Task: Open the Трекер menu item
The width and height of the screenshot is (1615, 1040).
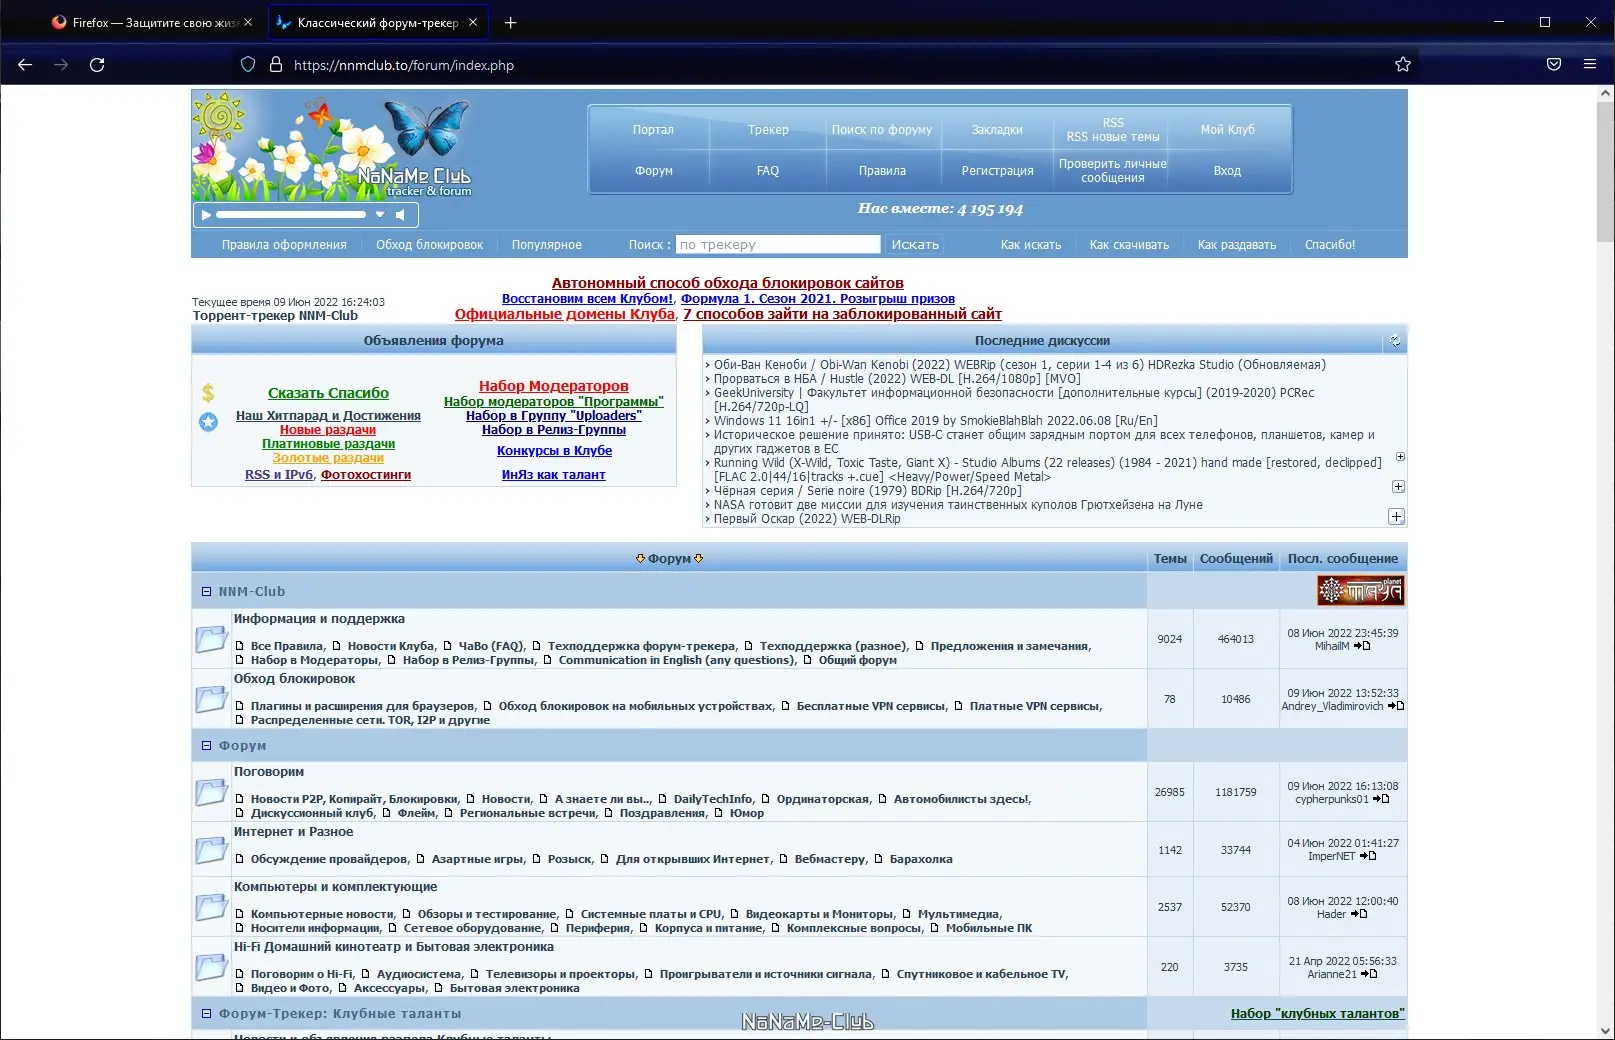Action: (768, 130)
